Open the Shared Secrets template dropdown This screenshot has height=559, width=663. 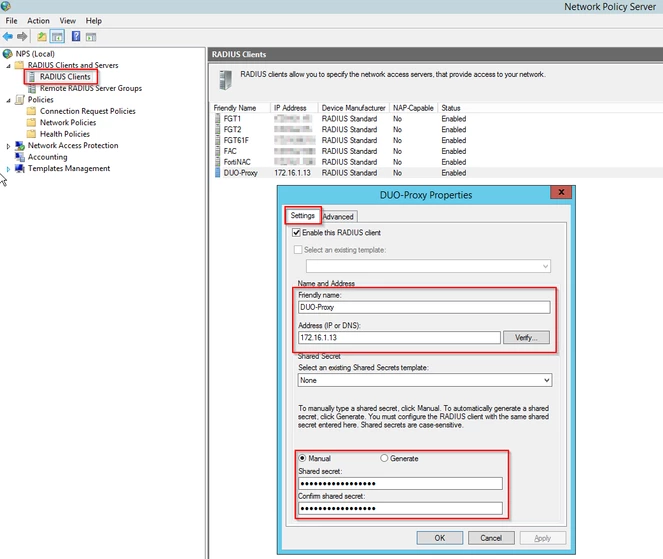pos(425,380)
